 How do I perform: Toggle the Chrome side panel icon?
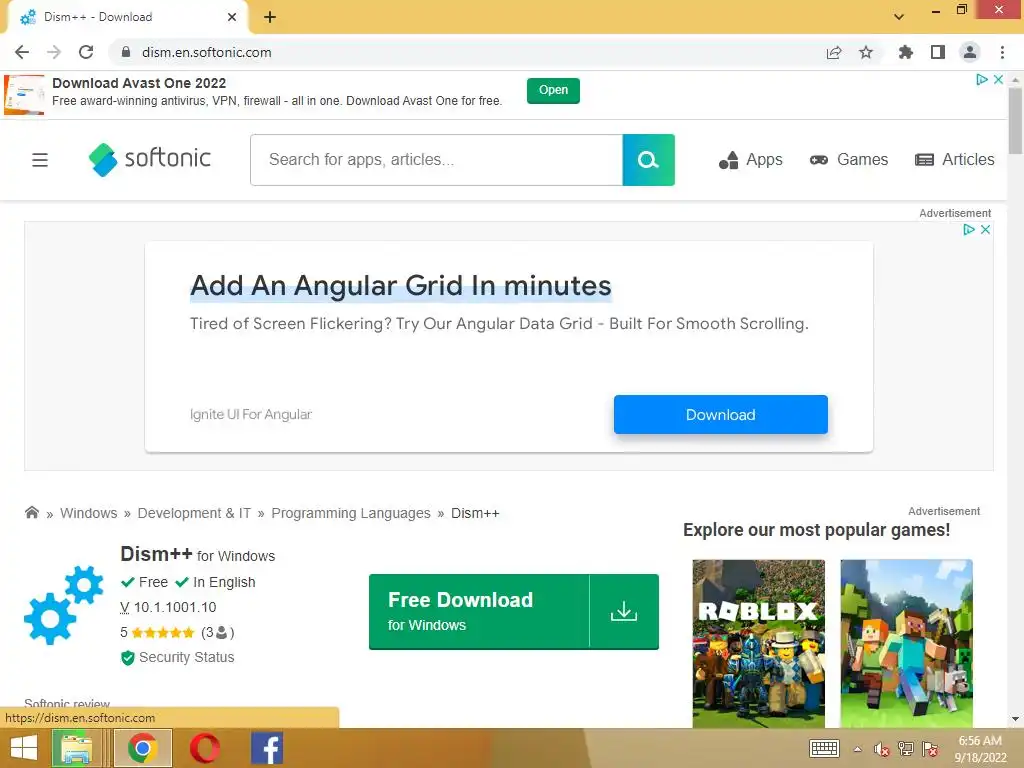pos(938,52)
